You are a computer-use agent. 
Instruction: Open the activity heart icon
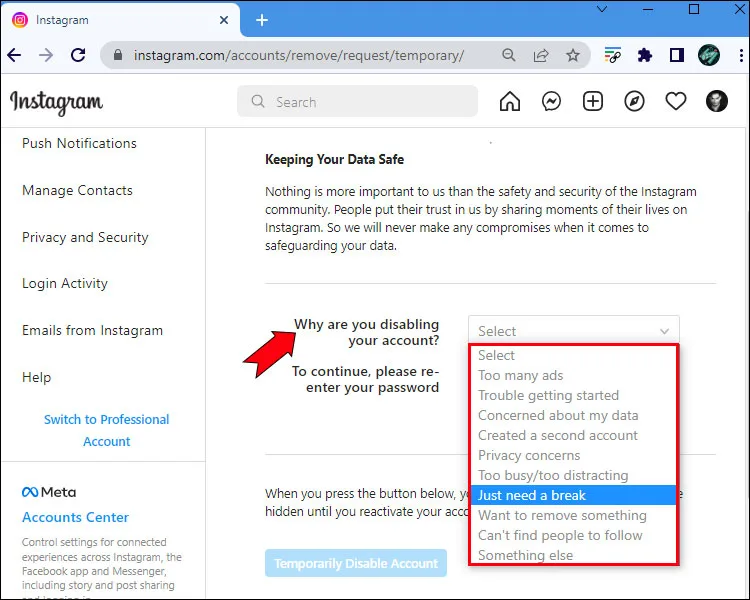pyautogui.click(x=675, y=101)
